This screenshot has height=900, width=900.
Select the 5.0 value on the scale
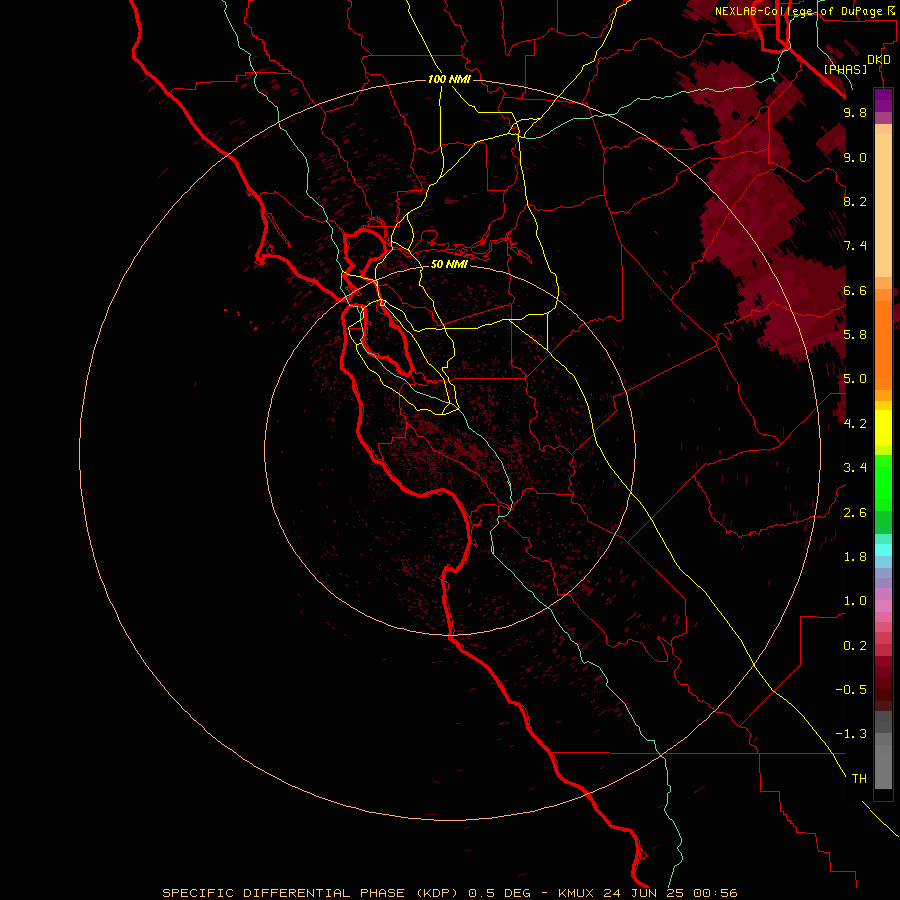[855, 379]
